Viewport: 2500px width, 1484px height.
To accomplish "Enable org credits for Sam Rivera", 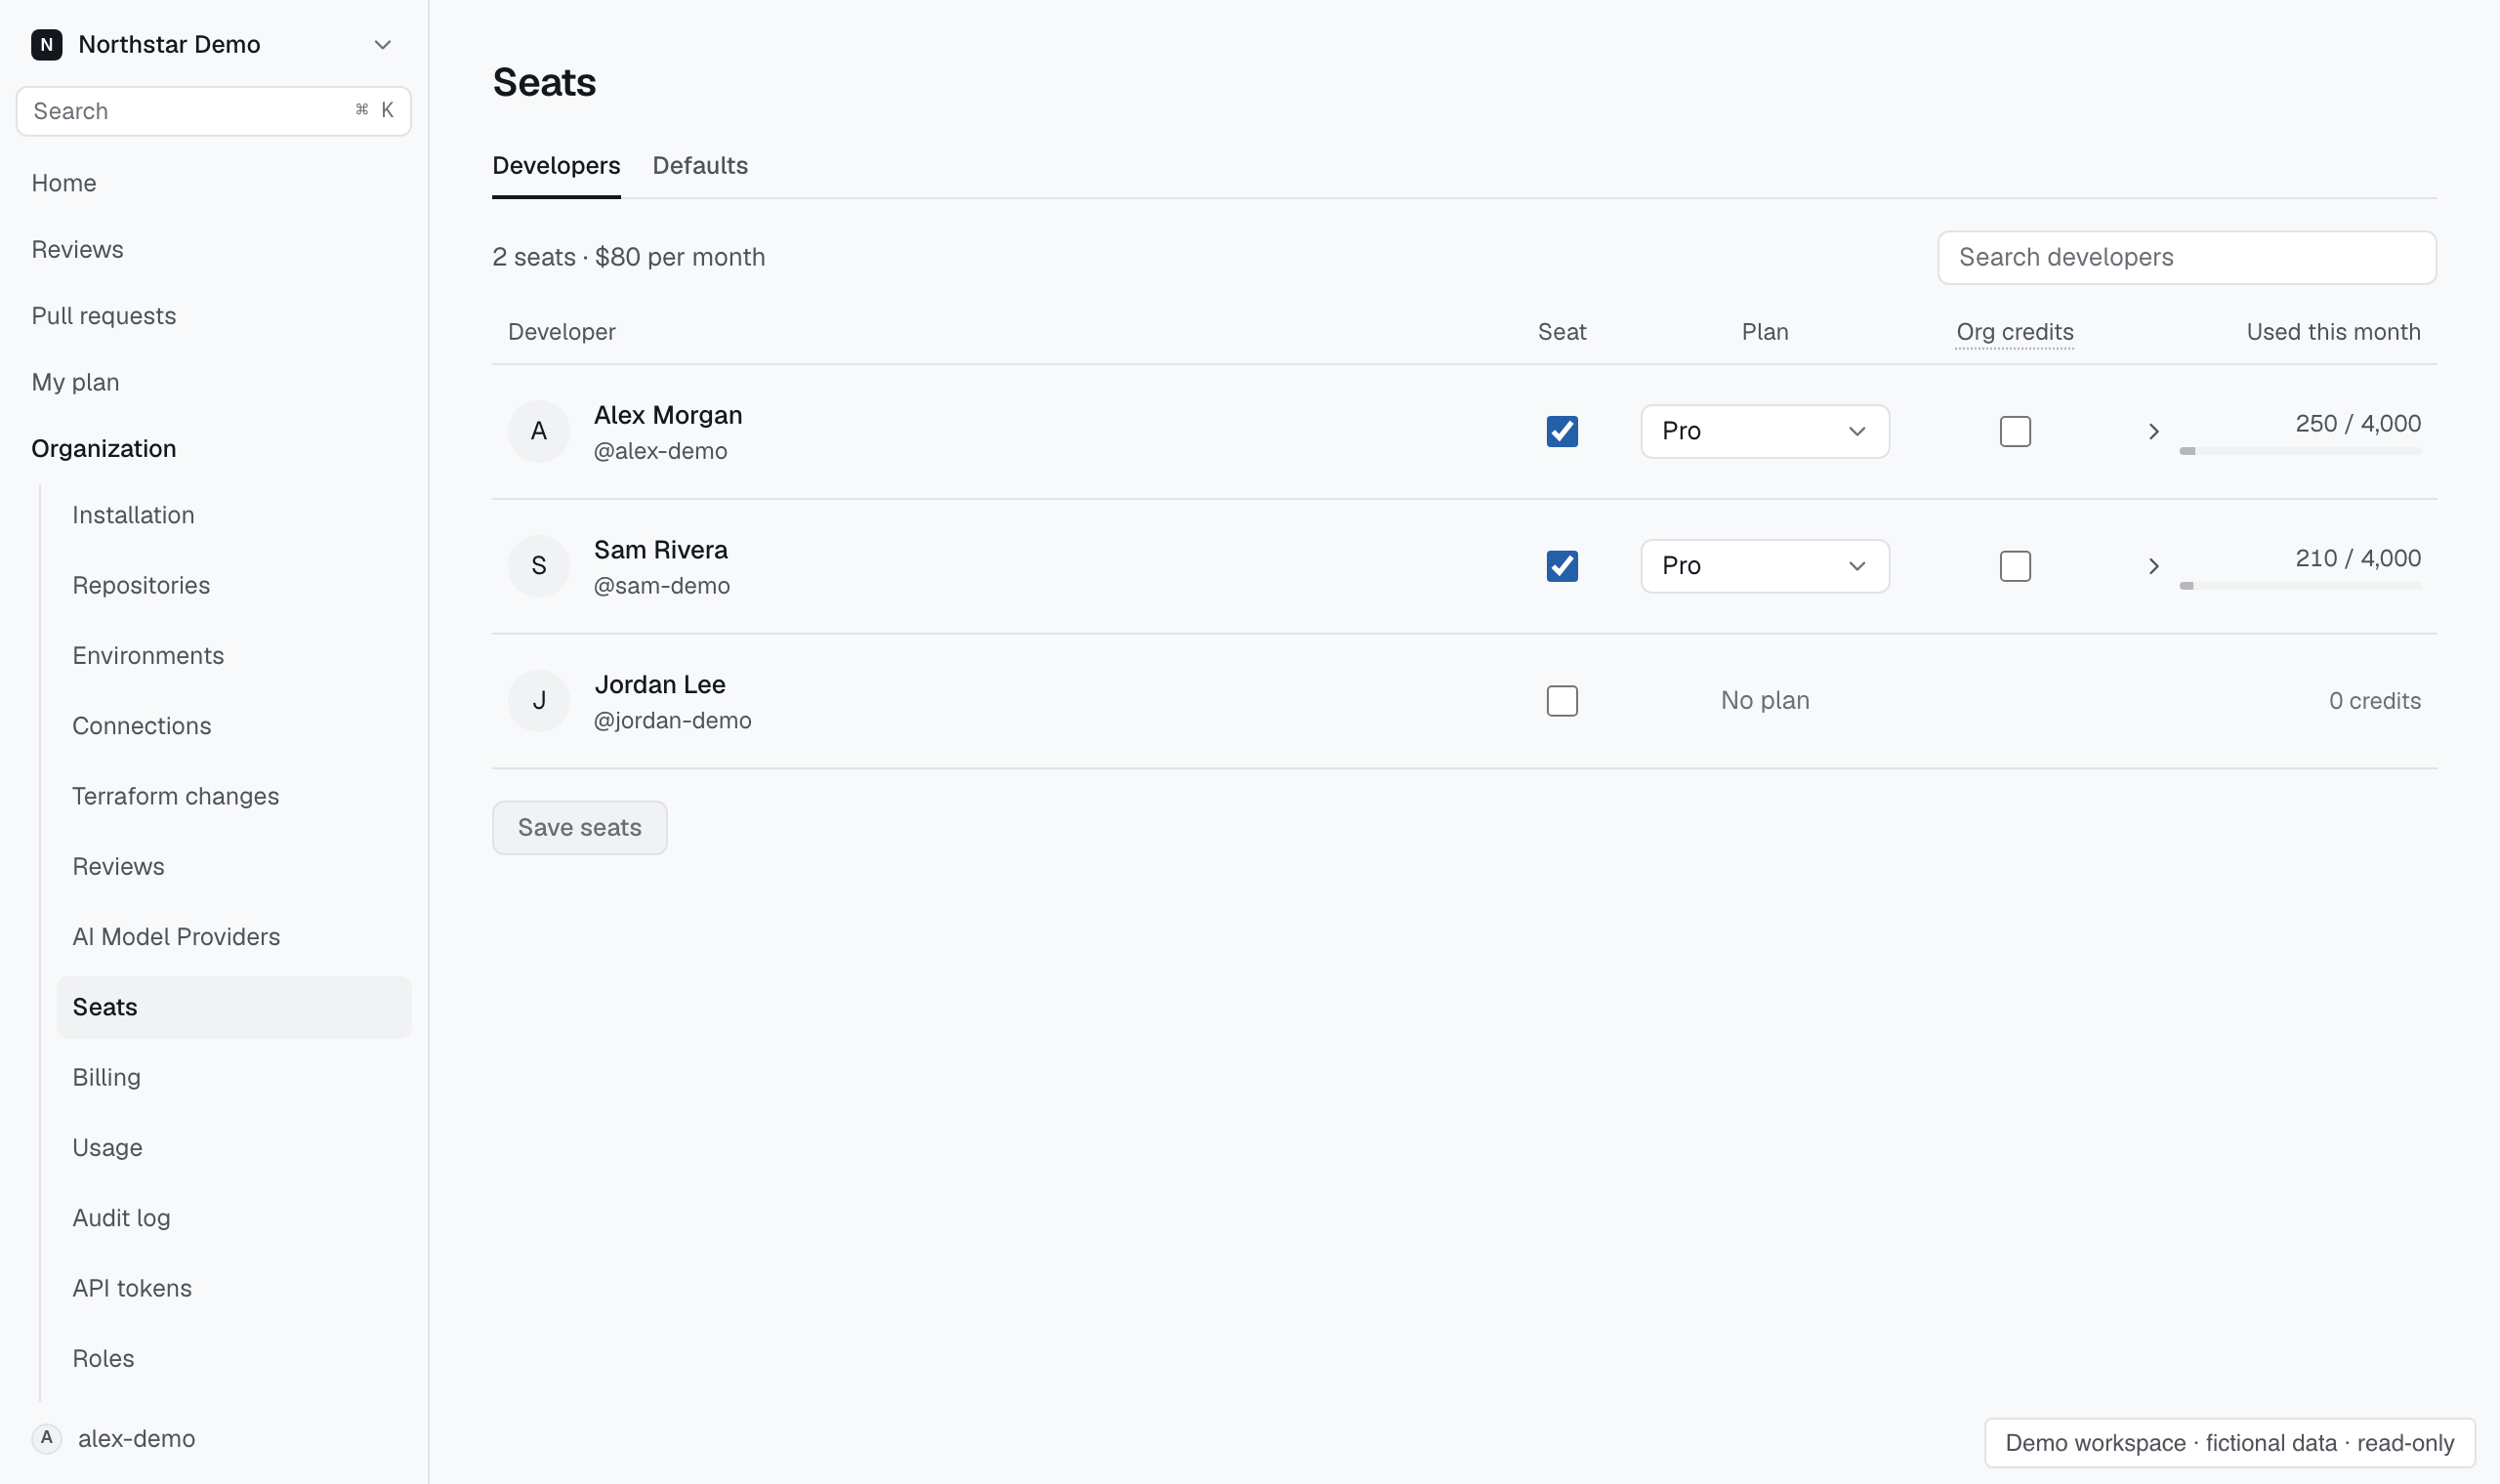I will click(x=2015, y=566).
